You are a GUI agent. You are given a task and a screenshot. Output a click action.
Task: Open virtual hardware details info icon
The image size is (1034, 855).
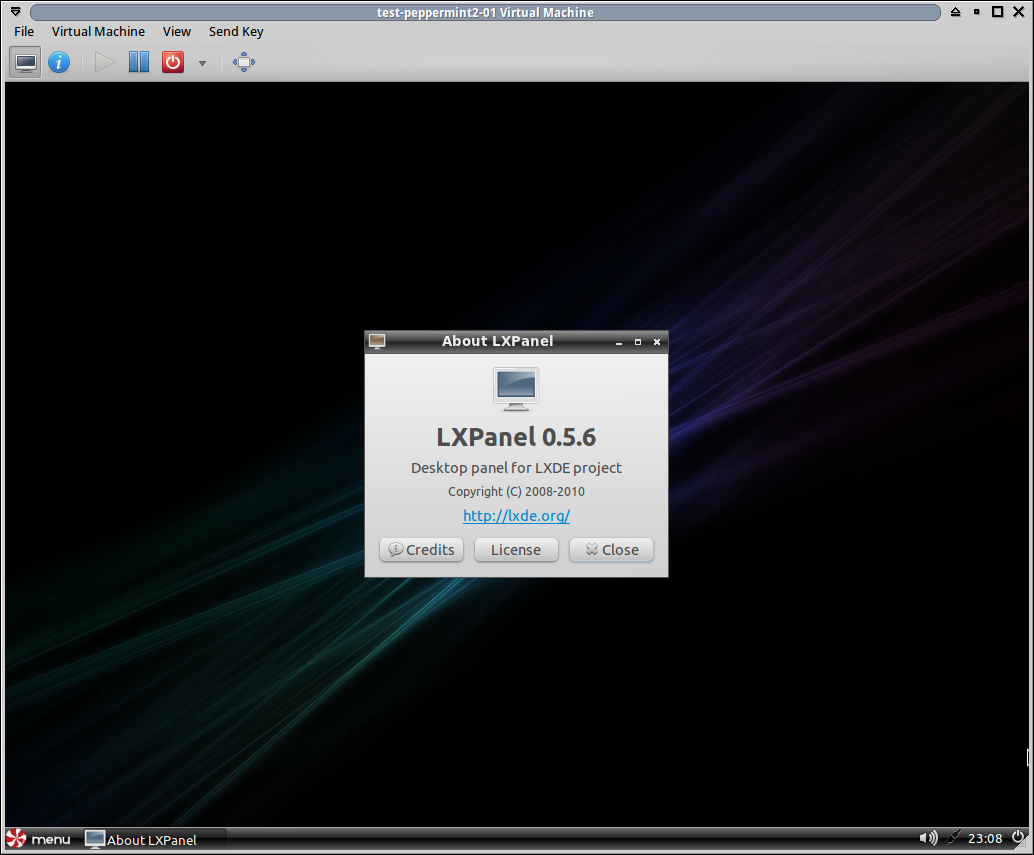59,63
